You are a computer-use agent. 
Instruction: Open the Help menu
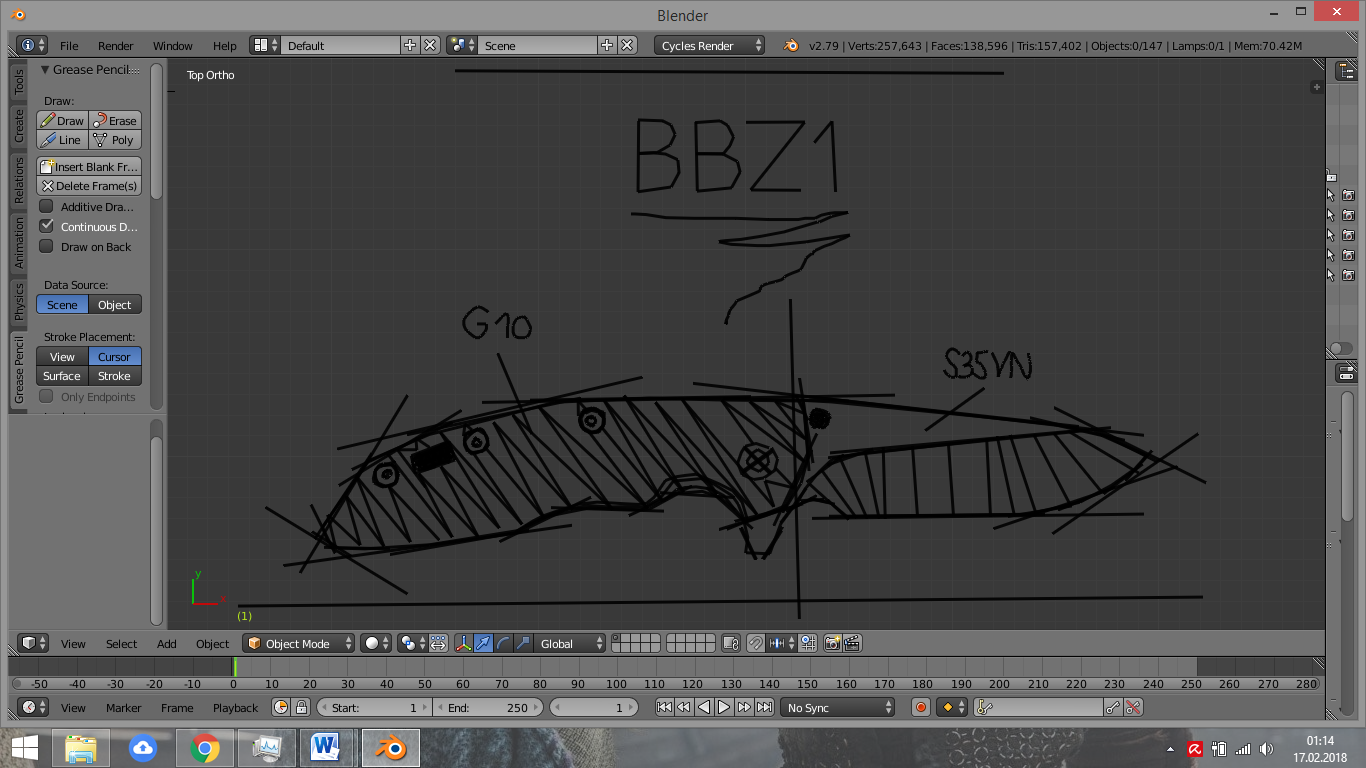225,46
